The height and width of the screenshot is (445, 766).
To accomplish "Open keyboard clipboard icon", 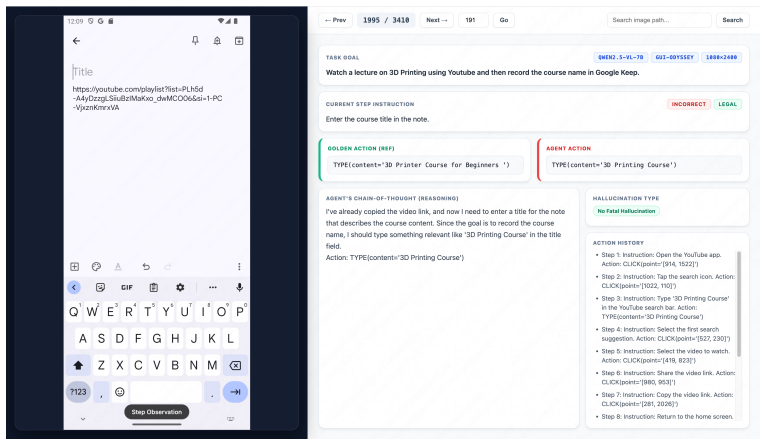I will click(153, 288).
